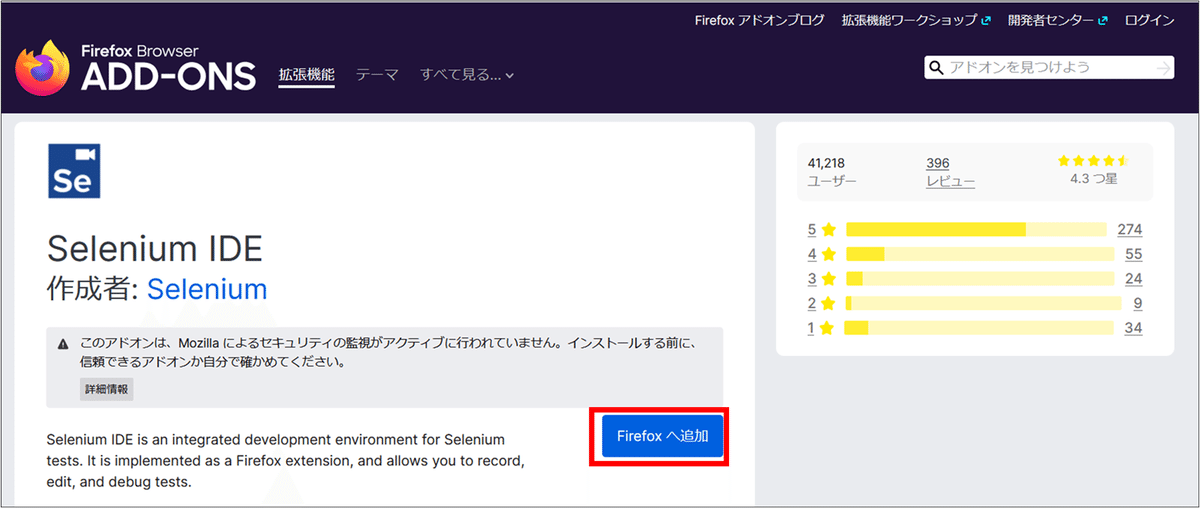Click the 4-star rating bar
This screenshot has width=1200, height=508.
(x=980, y=254)
